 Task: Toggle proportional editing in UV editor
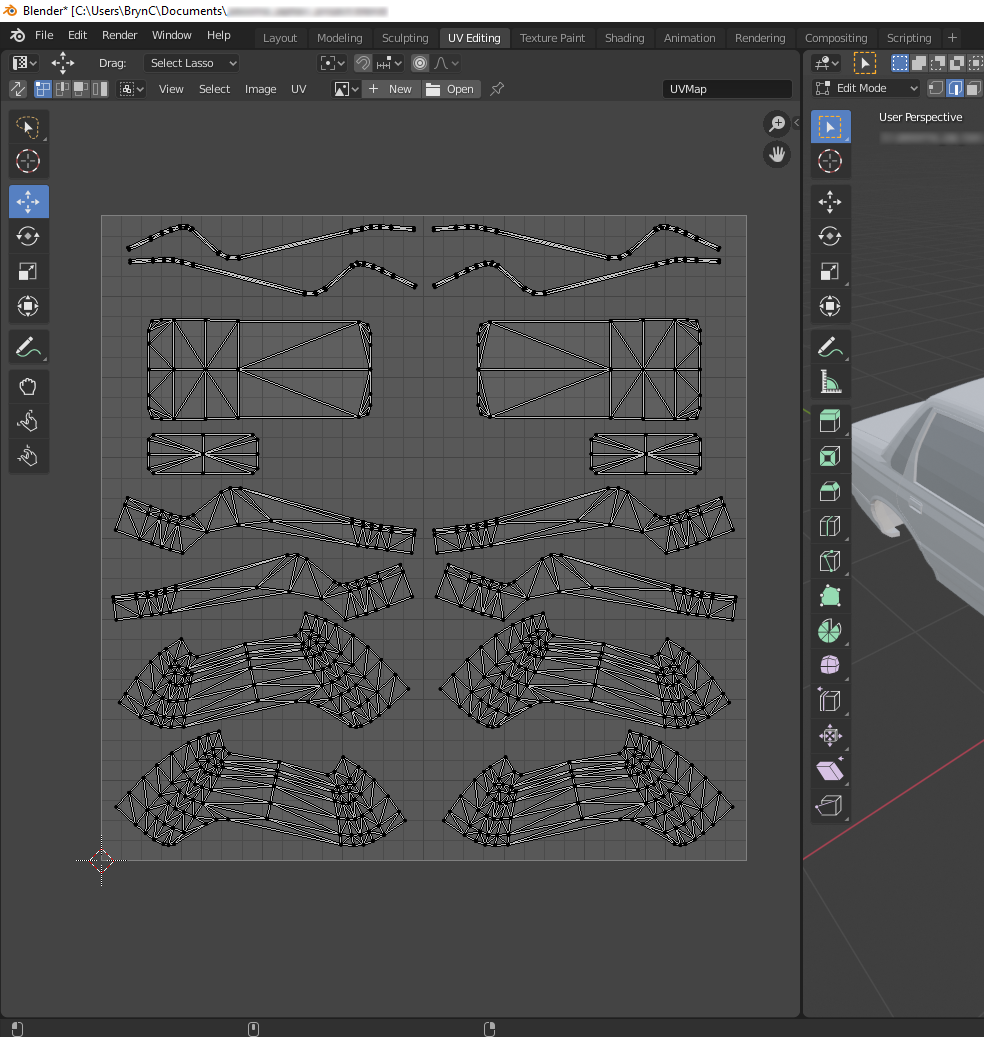tap(420, 63)
